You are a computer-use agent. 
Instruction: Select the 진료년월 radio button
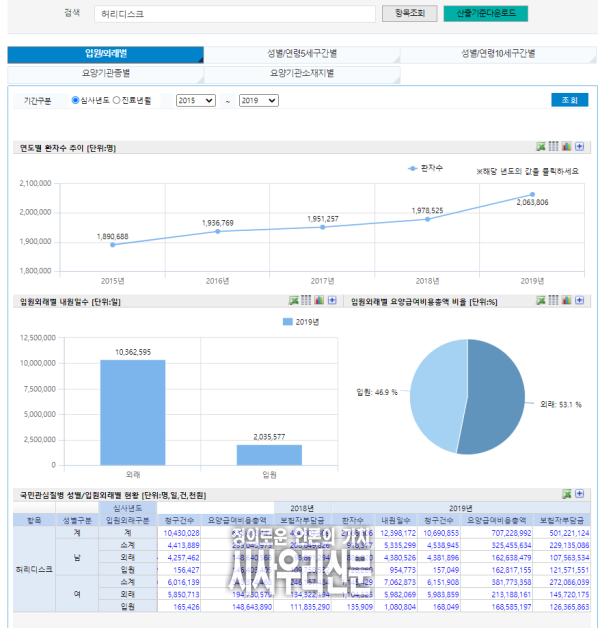[117, 100]
